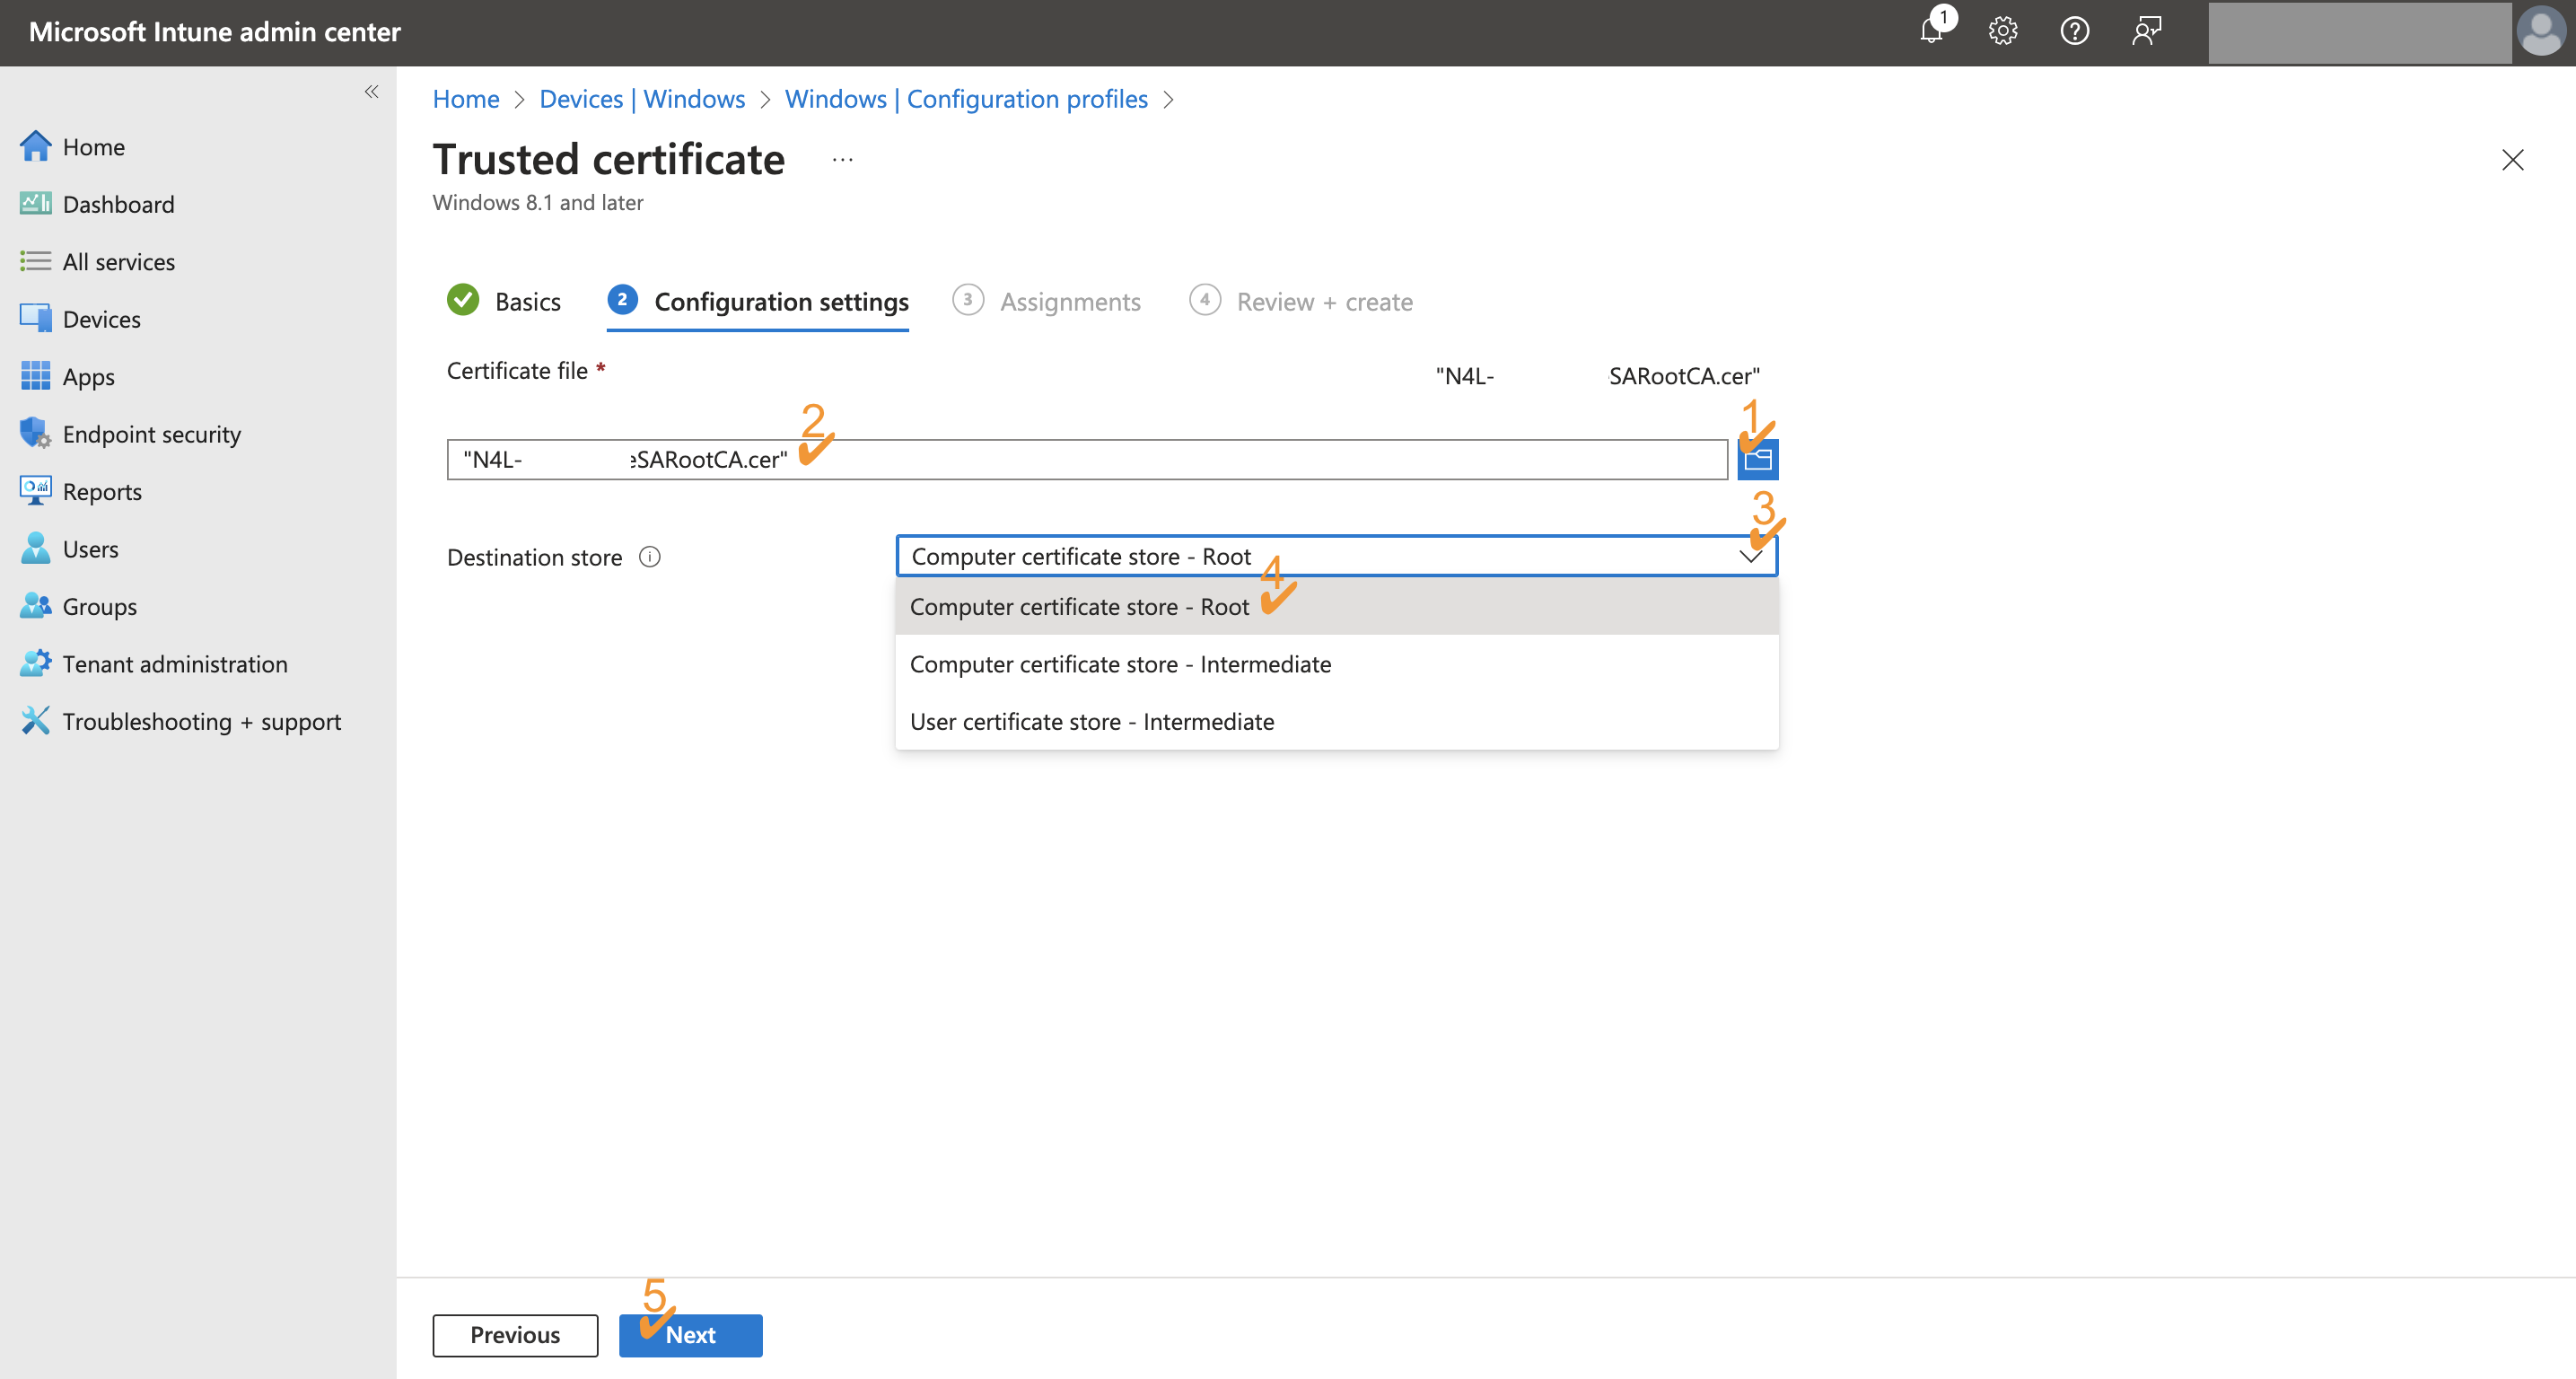This screenshot has height=1379, width=2576.
Task: Open Endpoint security in the sidebar
Action: [x=151, y=433]
